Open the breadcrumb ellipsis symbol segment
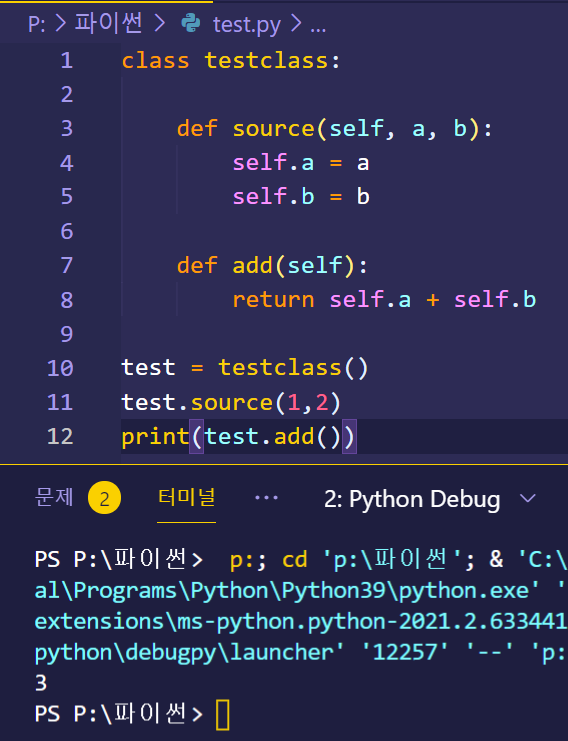 pyautogui.click(x=318, y=28)
